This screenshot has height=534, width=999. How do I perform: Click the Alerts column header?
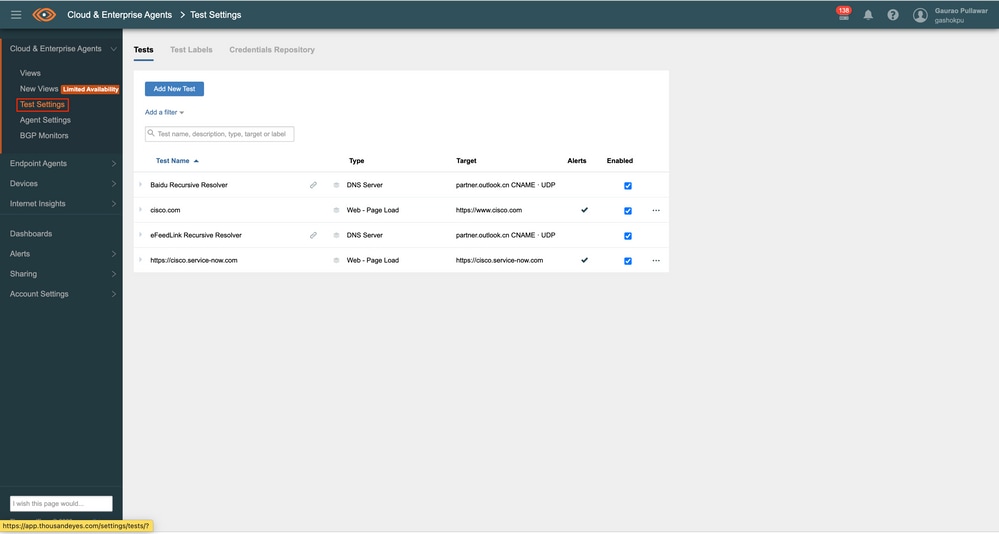click(577, 161)
